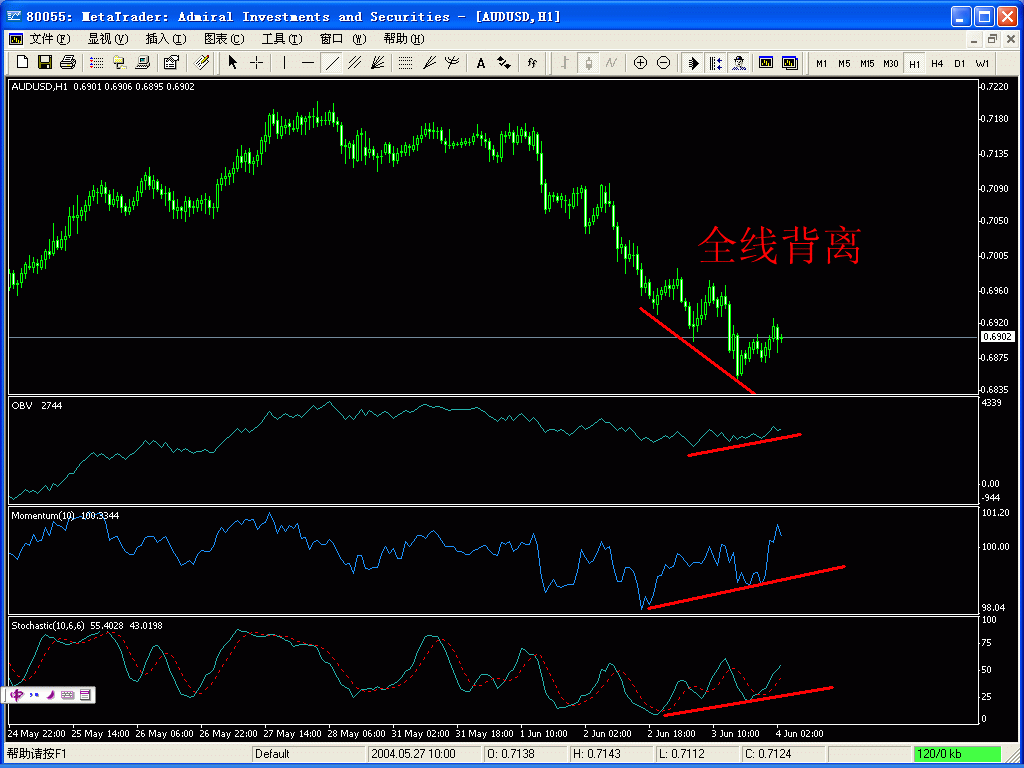Click the Zoom In magnifier
This screenshot has height=768, width=1024.
[641, 63]
